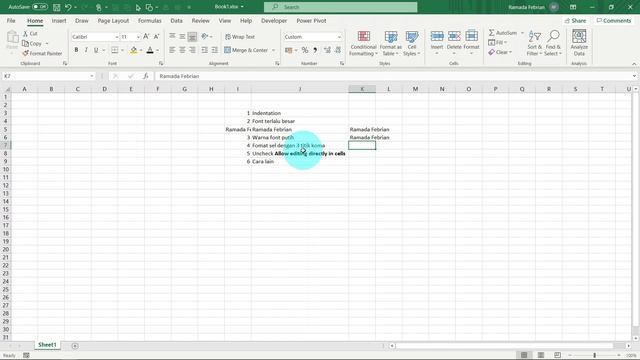Click the Copy button

(x=32, y=43)
